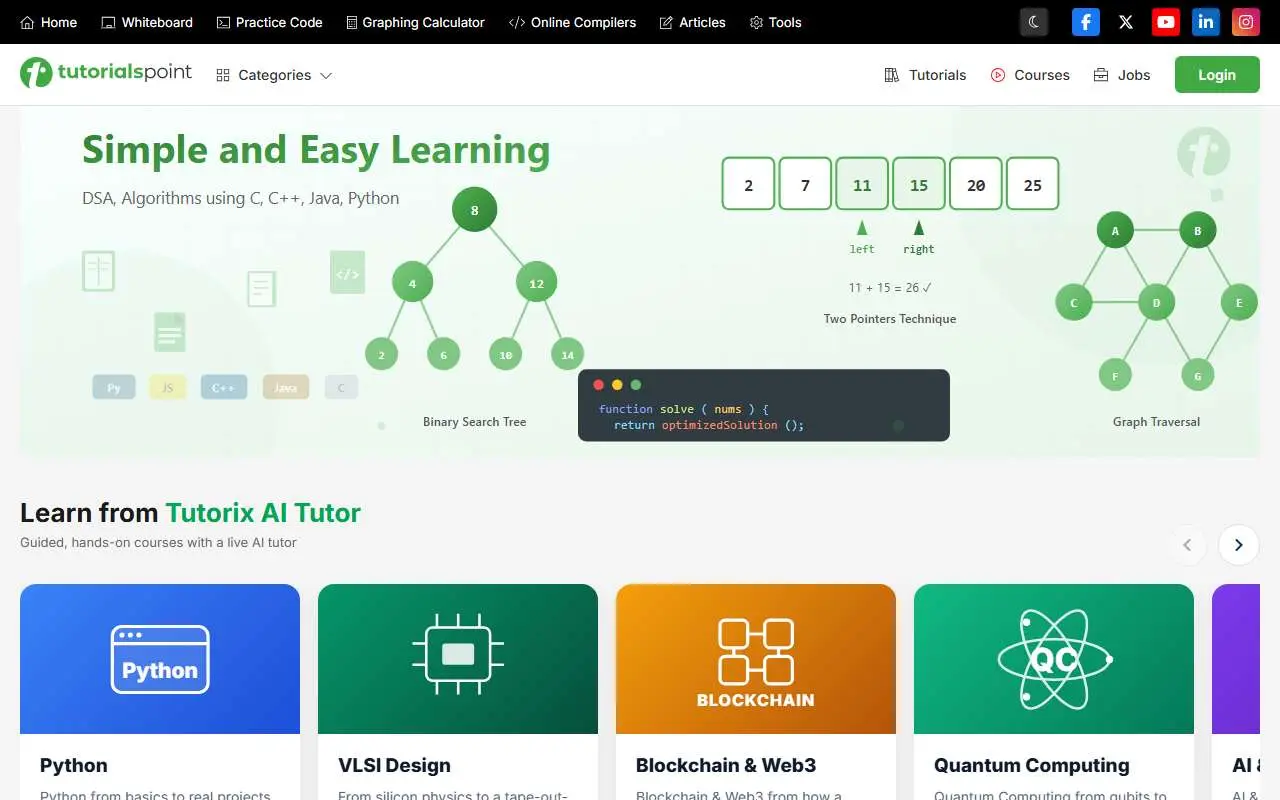Open the VLSI Design chip thumbnail
This screenshot has height=800, width=1280.
458,659
